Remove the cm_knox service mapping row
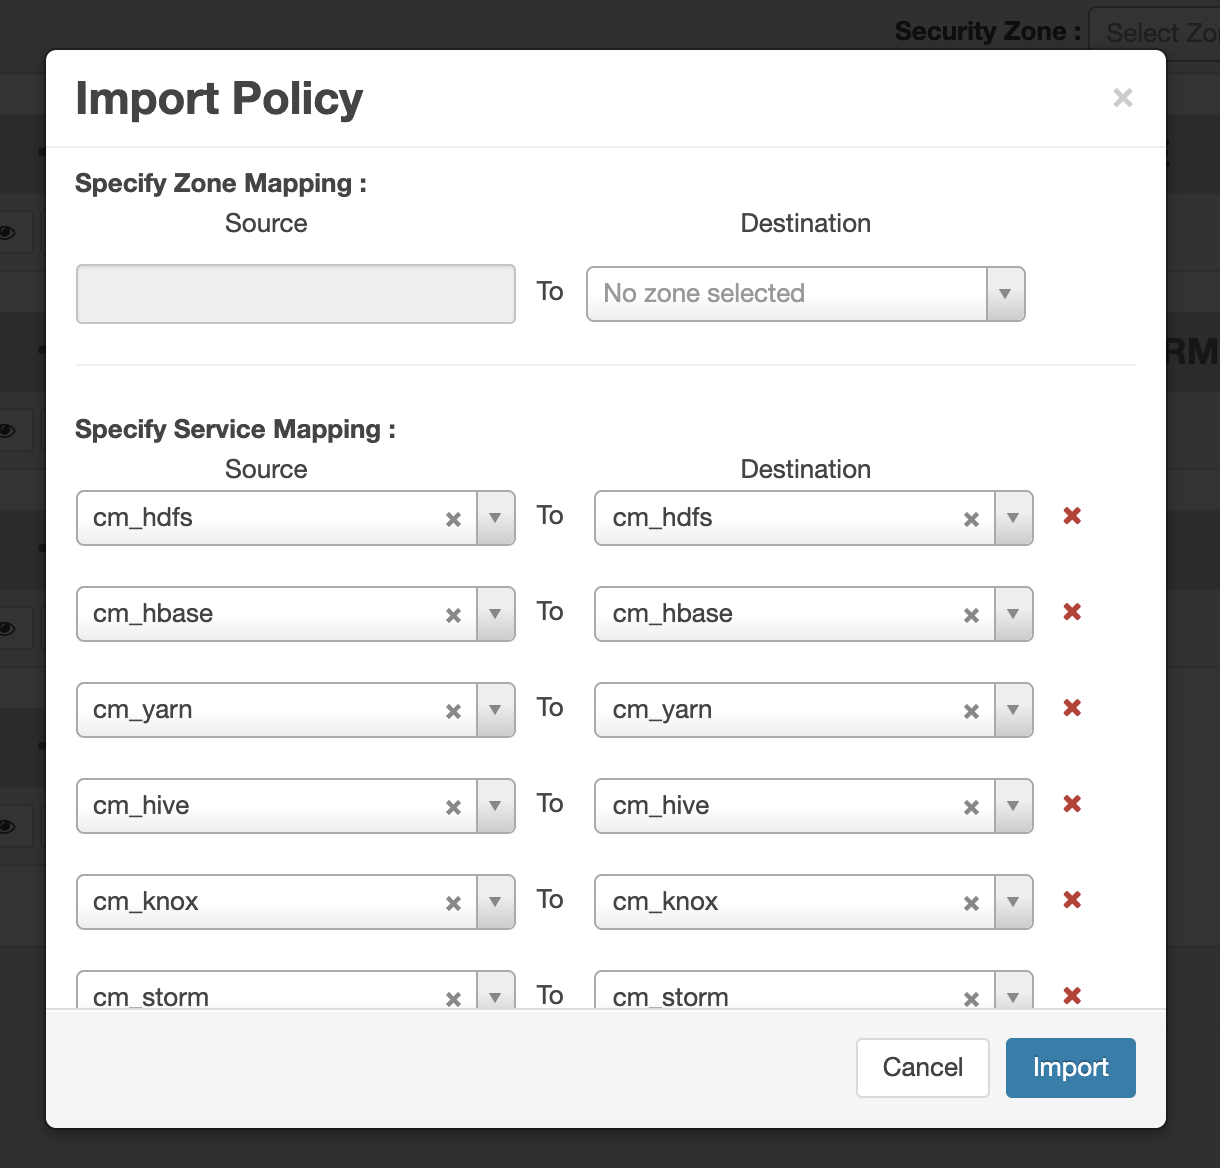The width and height of the screenshot is (1220, 1168). [x=1072, y=900]
